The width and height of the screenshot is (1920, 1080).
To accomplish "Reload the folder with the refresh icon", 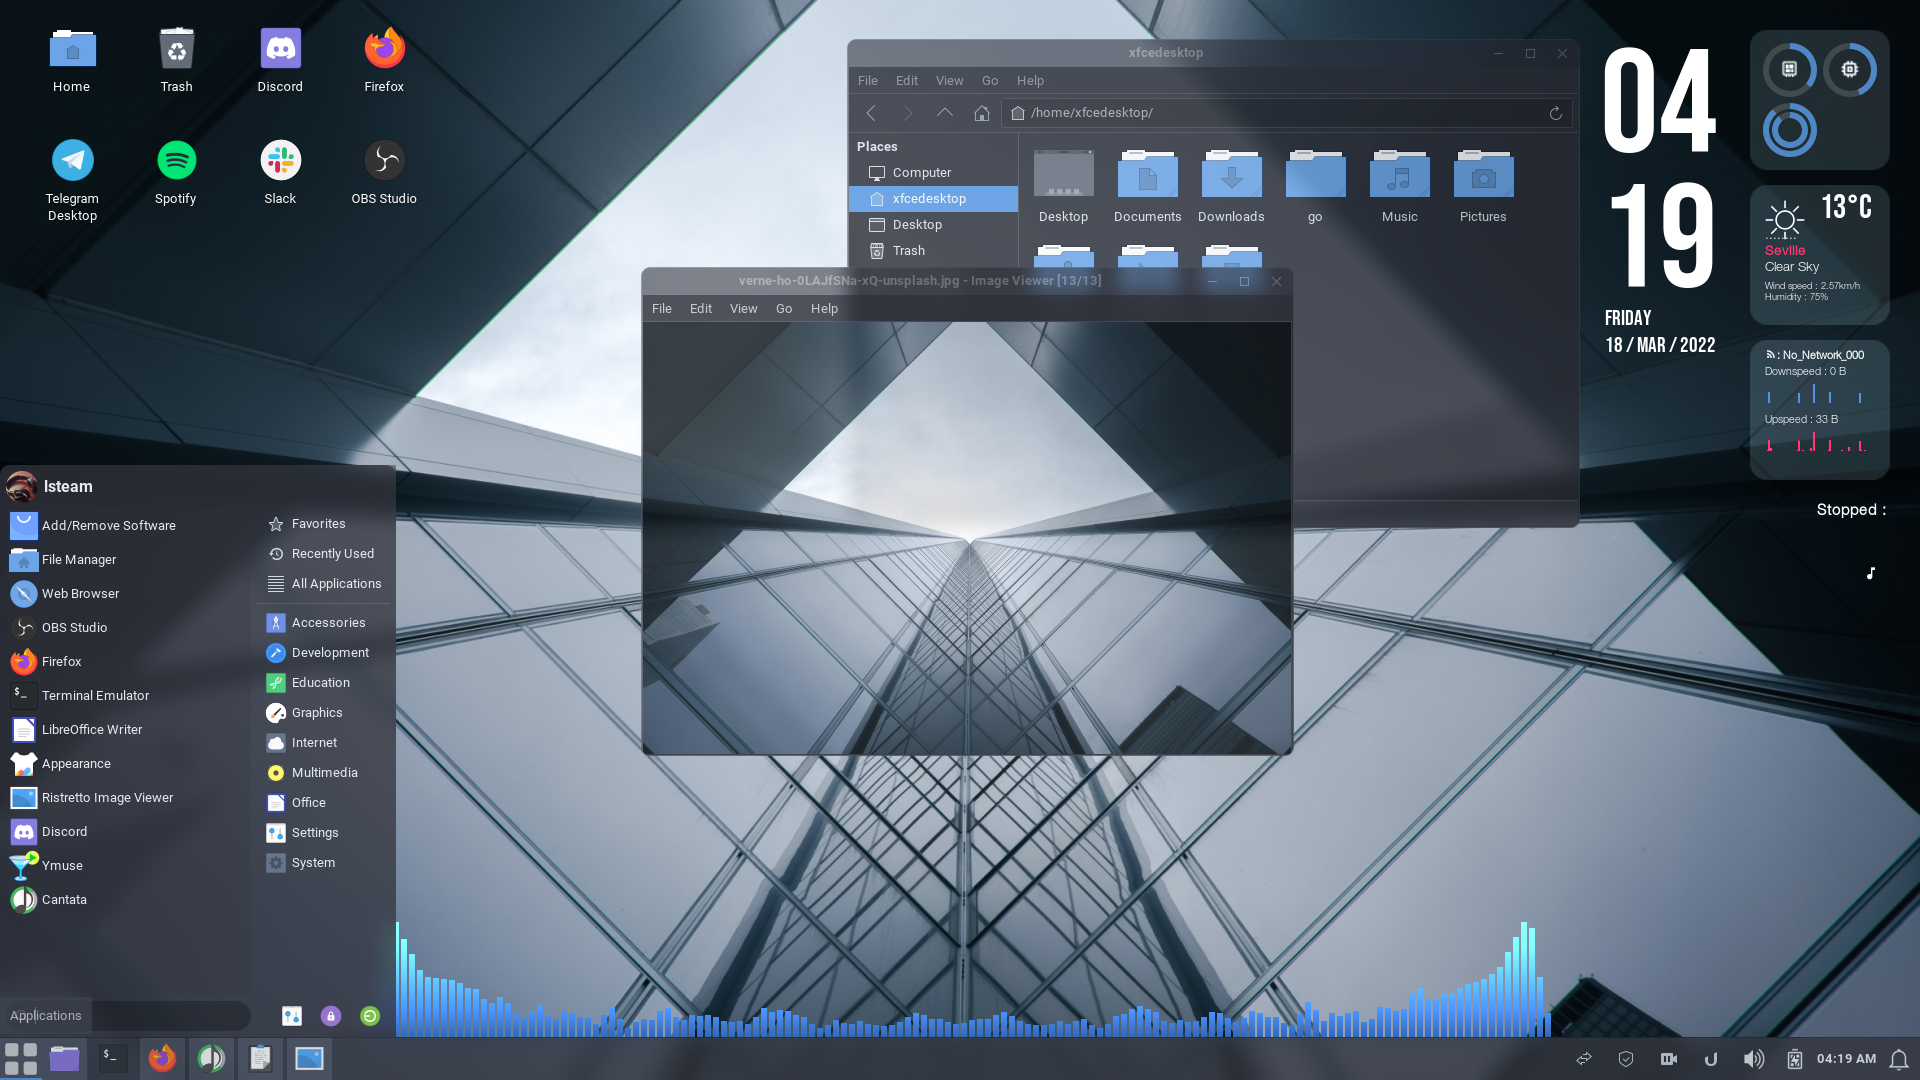I will 1556,113.
